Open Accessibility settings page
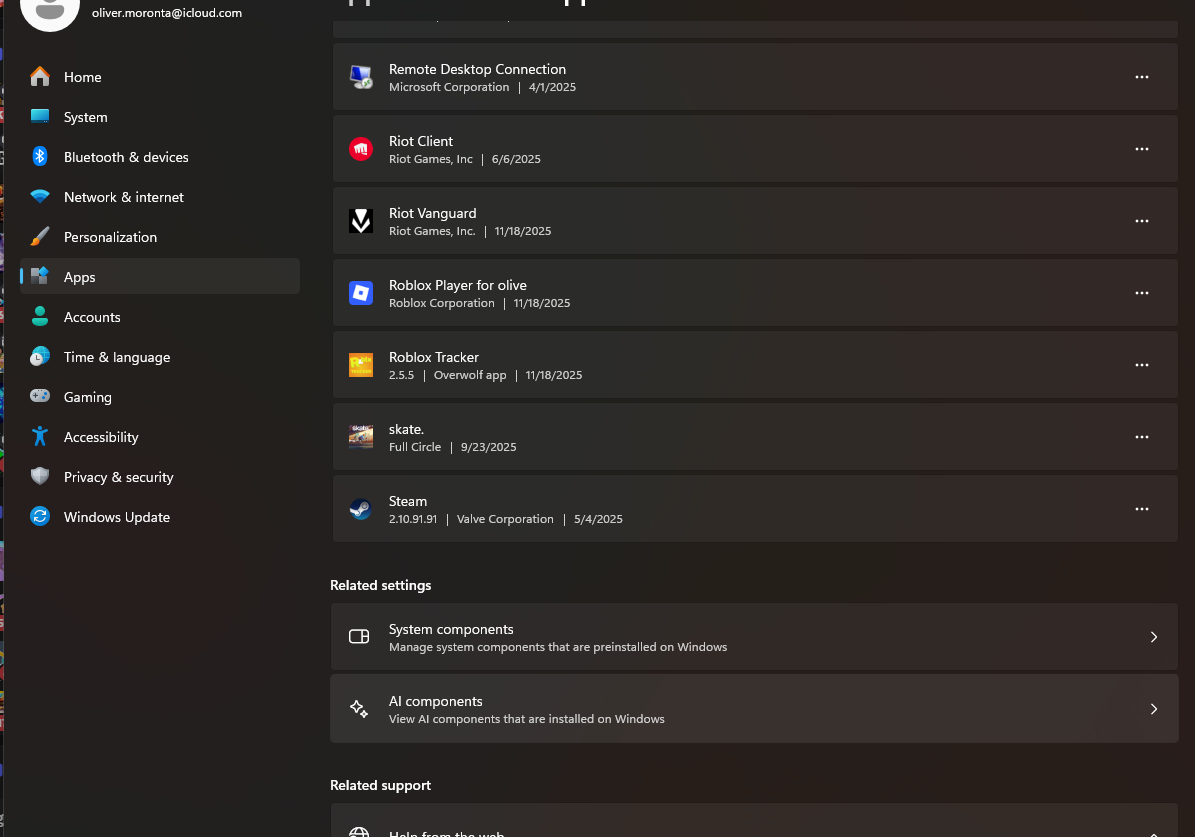 pos(159,437)
